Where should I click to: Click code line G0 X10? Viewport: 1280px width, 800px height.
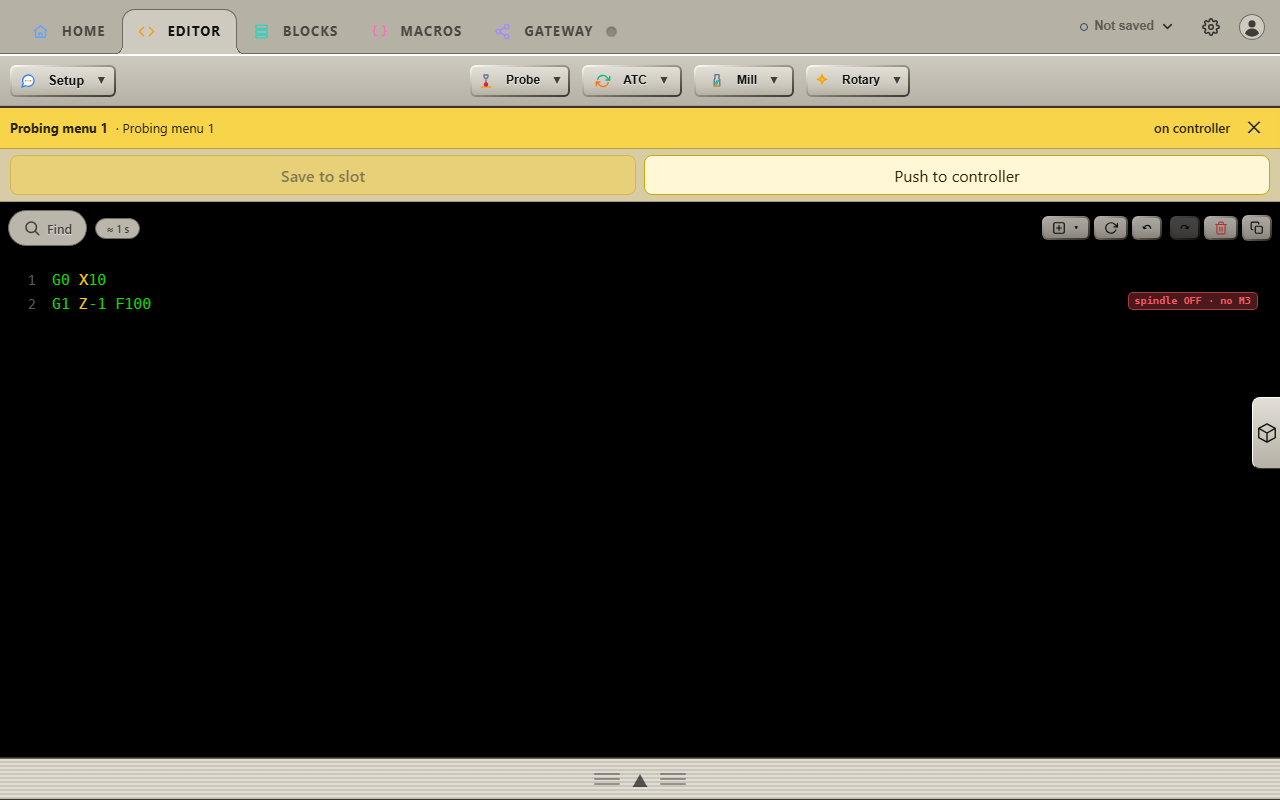79,280
